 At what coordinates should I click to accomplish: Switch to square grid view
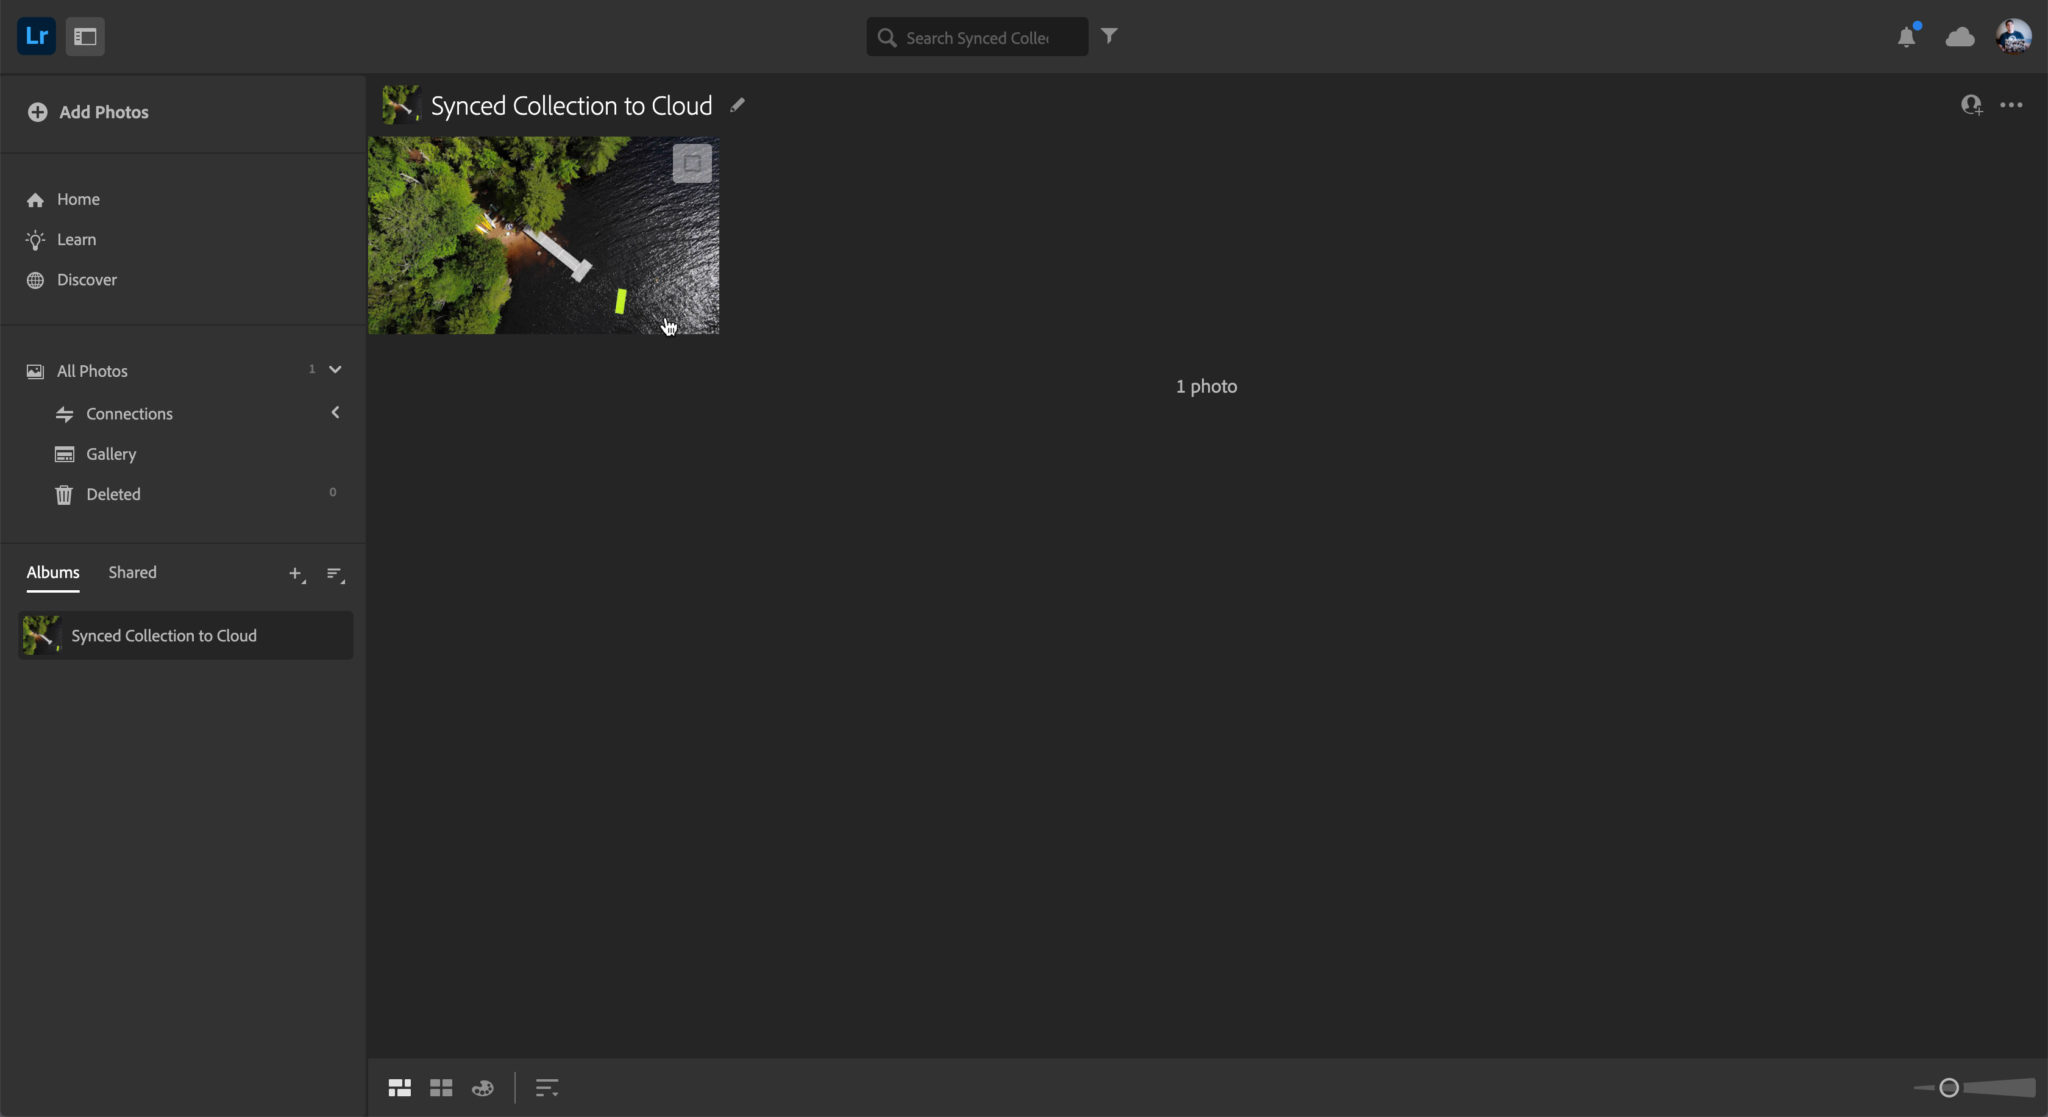click(441, 1087)
